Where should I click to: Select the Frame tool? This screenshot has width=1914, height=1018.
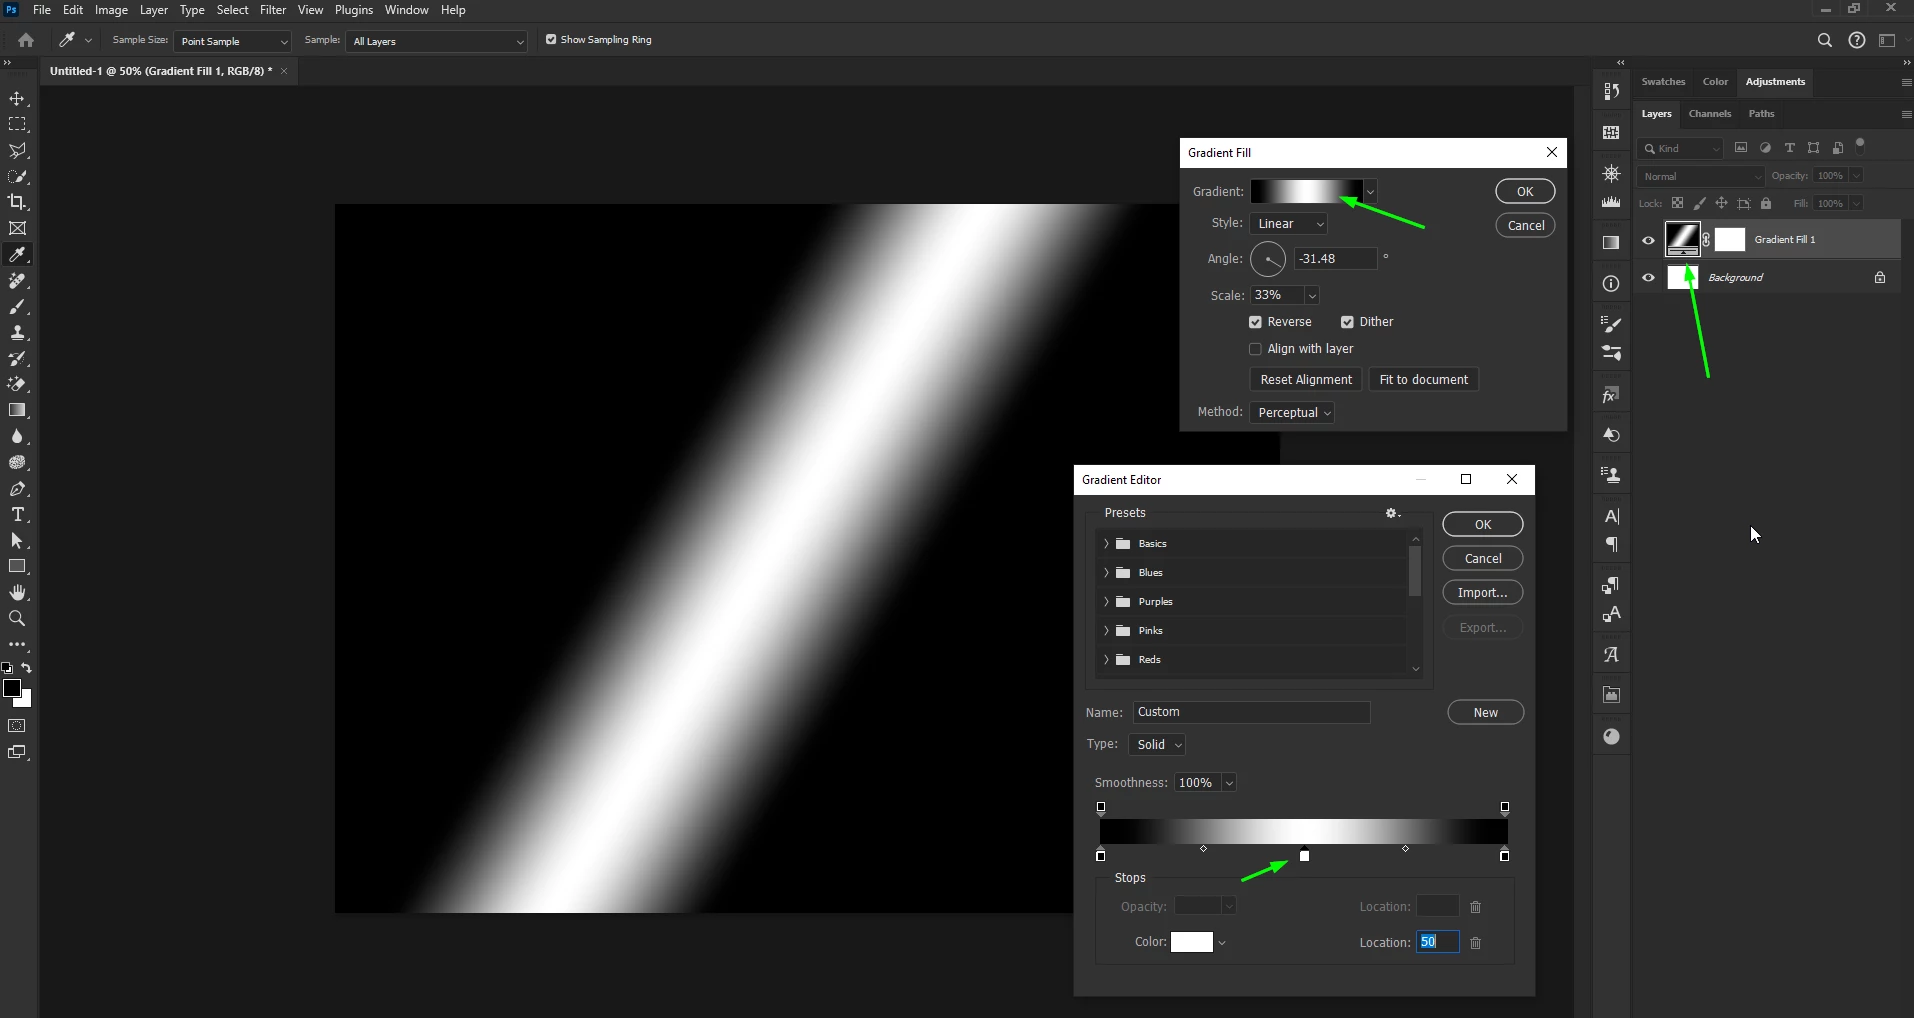[17, 229]
